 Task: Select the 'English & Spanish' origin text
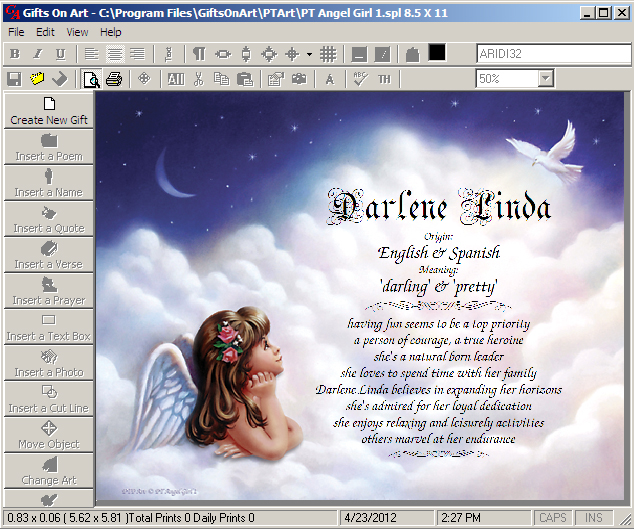[x=439, y=253]
